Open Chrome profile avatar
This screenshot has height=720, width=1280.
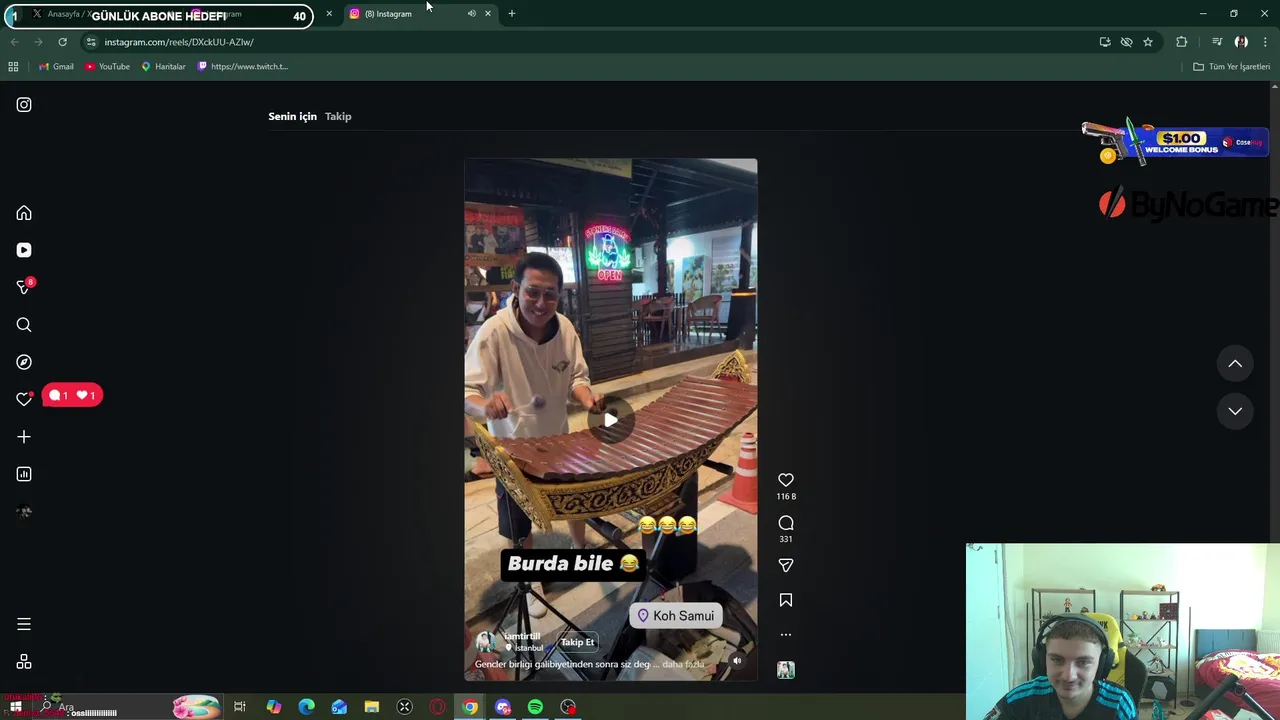click(1241, 42)
